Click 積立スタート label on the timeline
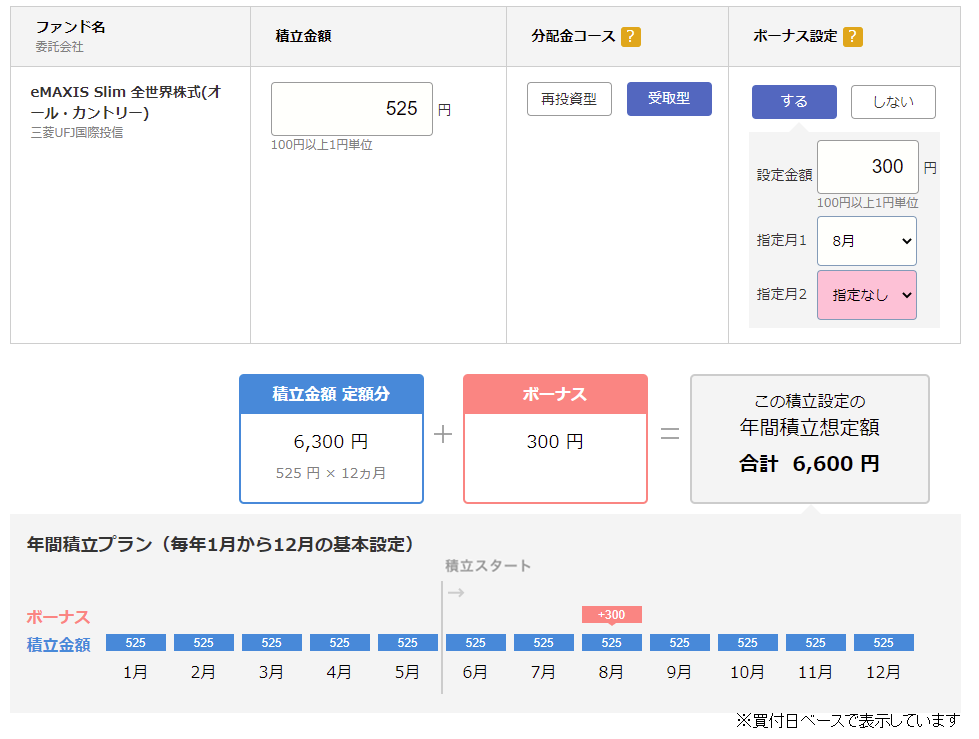This screenshot has height=739, width=979. pyautogui.click(x=488, y=566)
